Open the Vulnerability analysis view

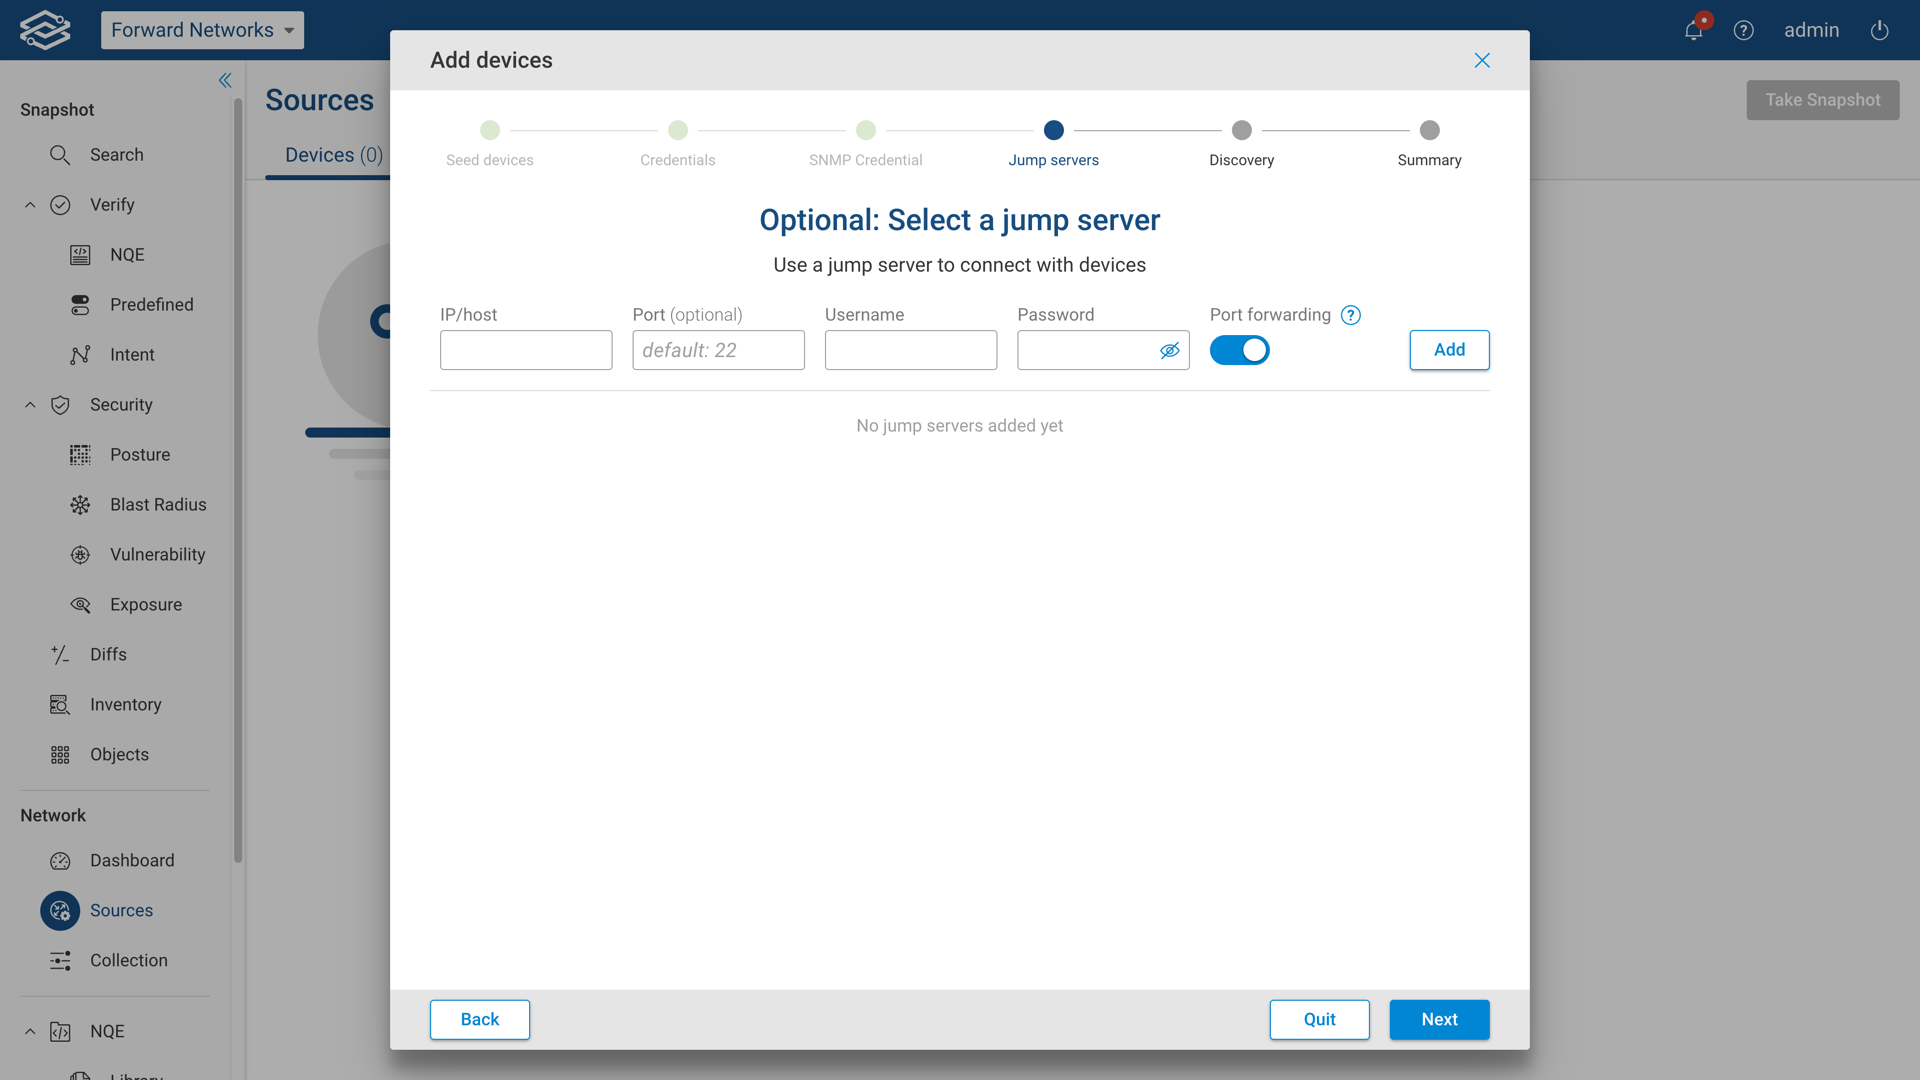click(157, 554)
